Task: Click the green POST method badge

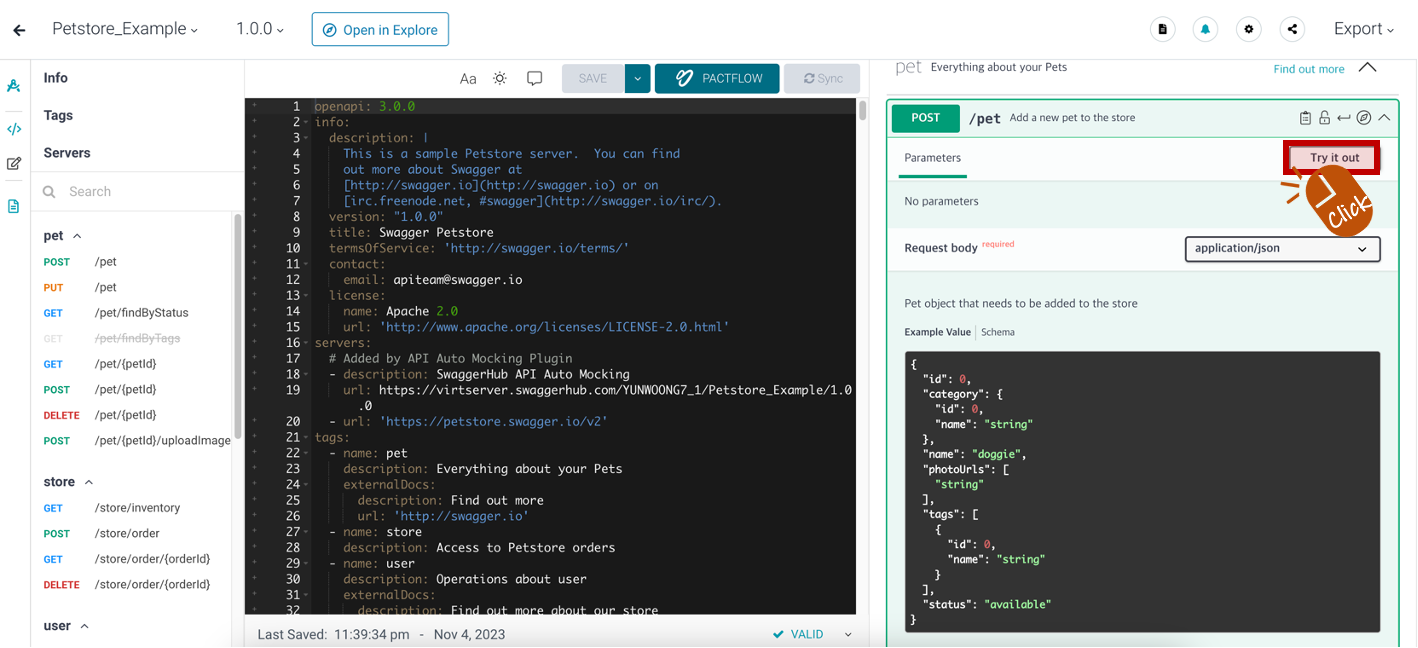Action: point(925,118)
